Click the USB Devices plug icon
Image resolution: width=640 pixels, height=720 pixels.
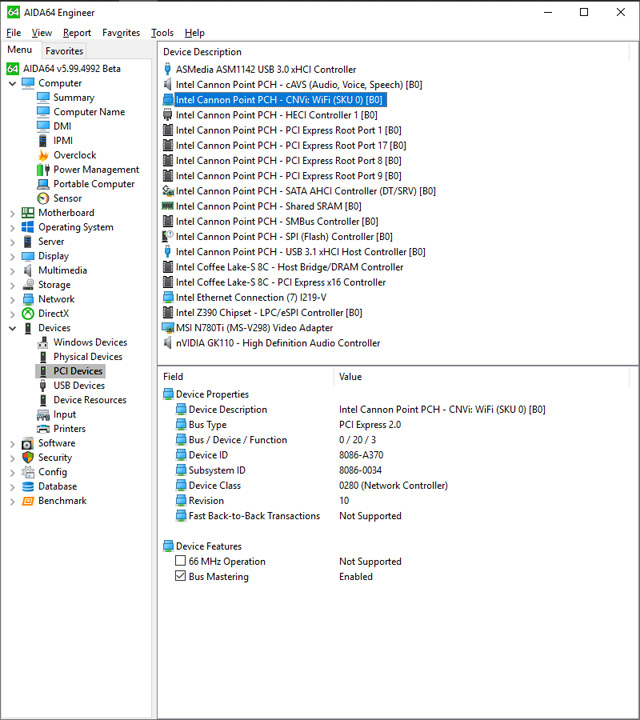tap(43, 386)
